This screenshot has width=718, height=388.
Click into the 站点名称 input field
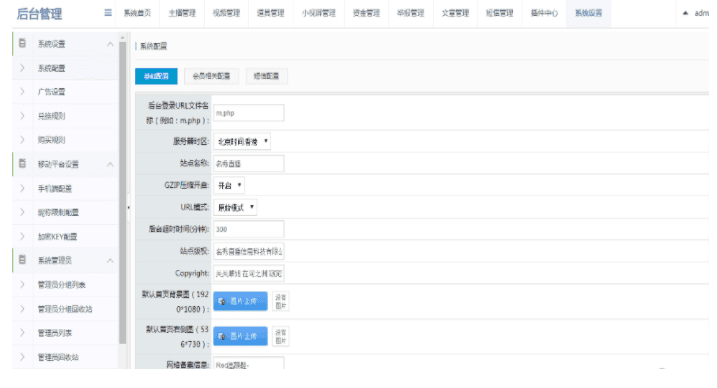coord(249,164)
